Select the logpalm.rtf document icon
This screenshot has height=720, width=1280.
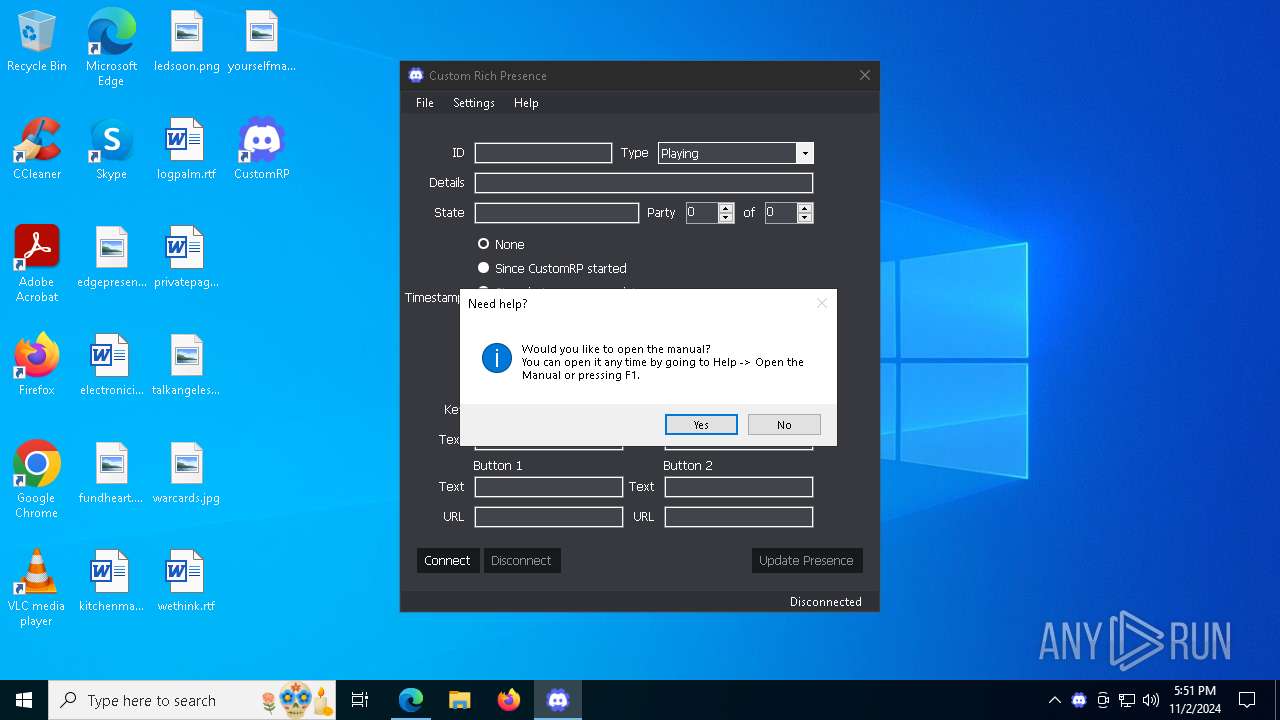point(186,150)
